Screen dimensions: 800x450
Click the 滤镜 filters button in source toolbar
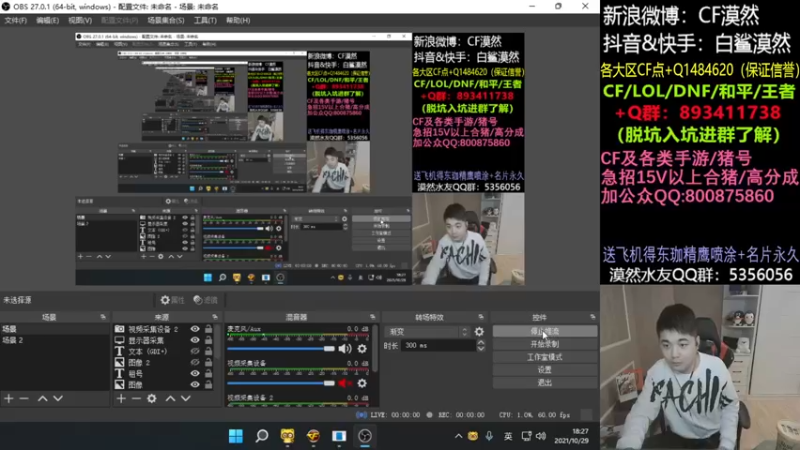[206, 300]
